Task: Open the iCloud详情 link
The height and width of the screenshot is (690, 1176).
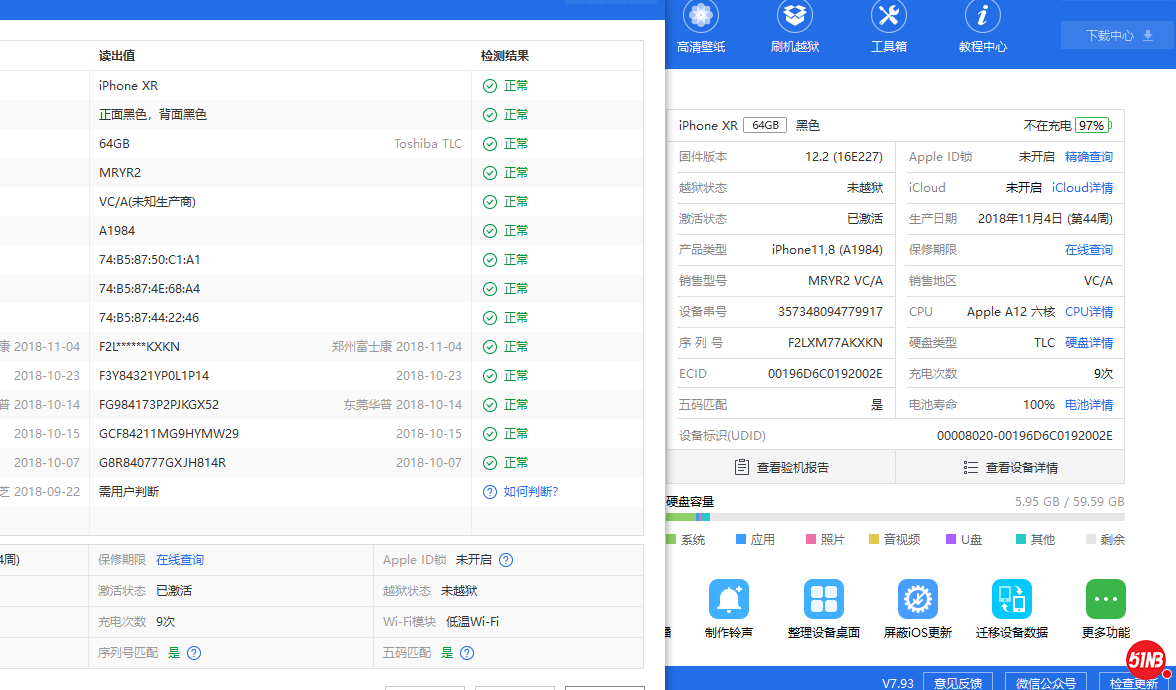Action: (x=1082, y=188)
